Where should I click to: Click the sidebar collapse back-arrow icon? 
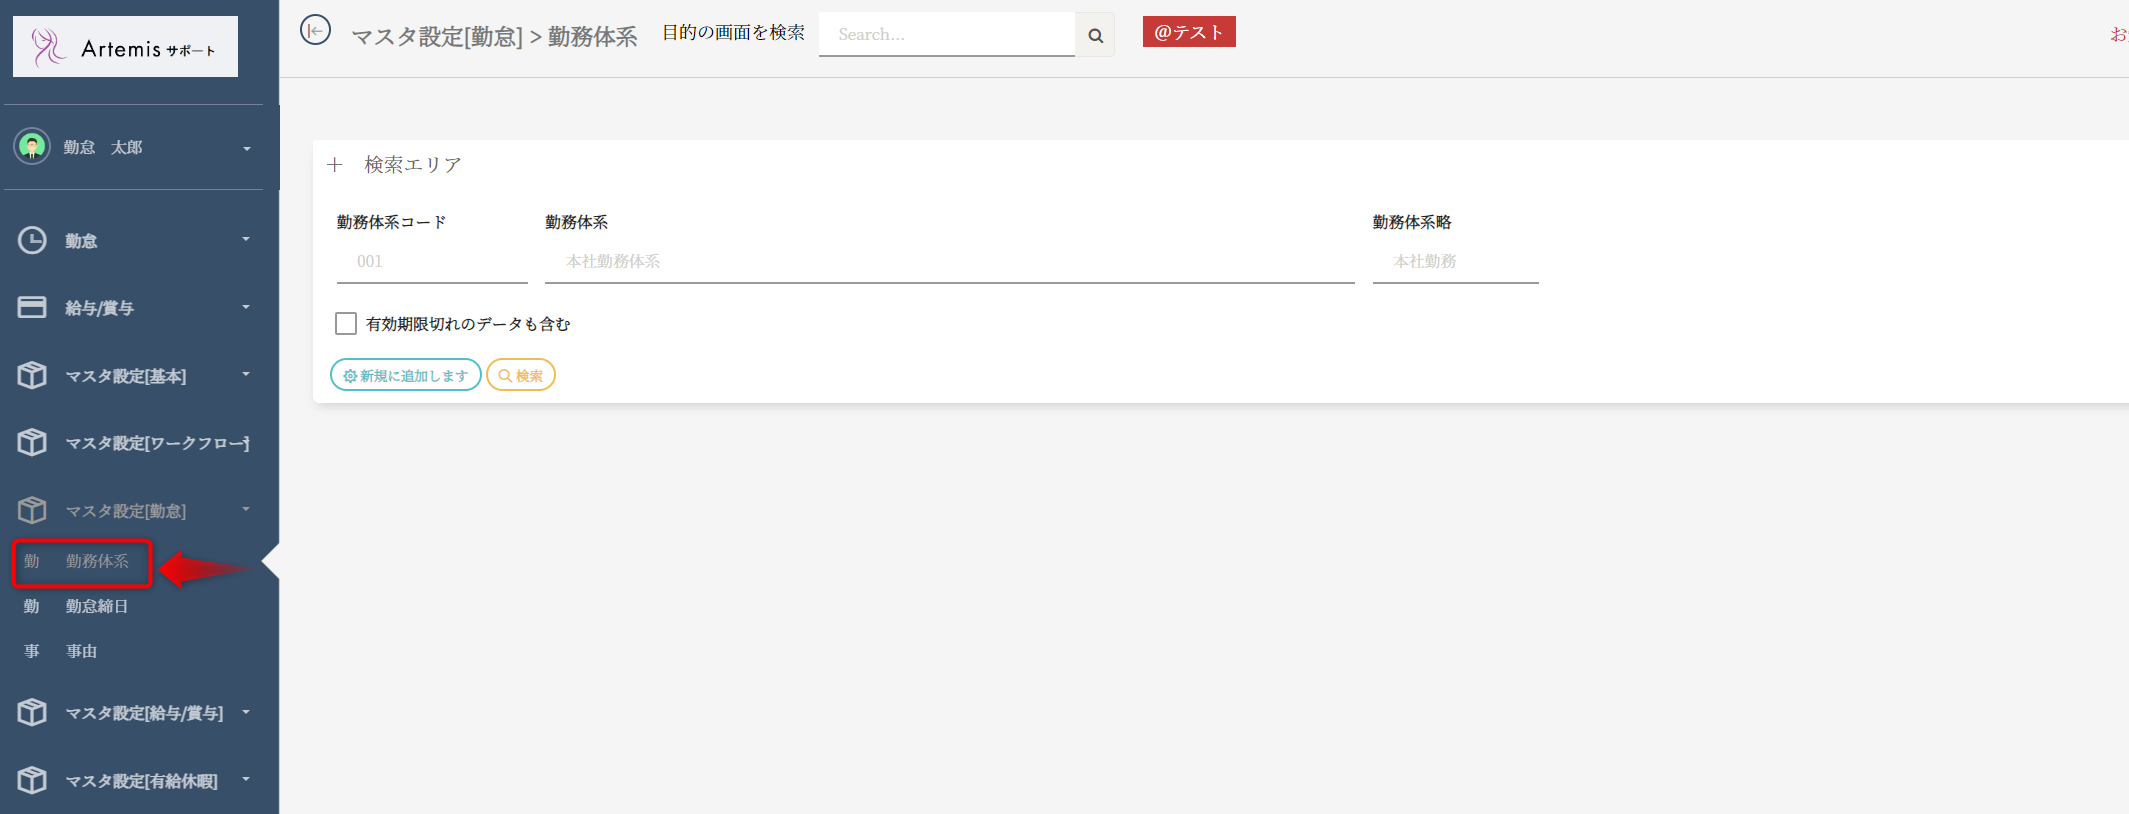(315, 31)
